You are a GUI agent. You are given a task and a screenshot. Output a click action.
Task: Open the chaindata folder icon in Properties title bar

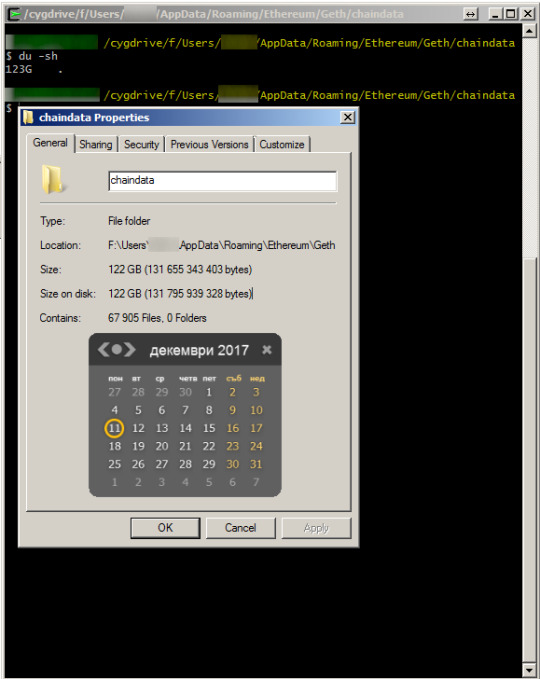click(x=28, y=117)
